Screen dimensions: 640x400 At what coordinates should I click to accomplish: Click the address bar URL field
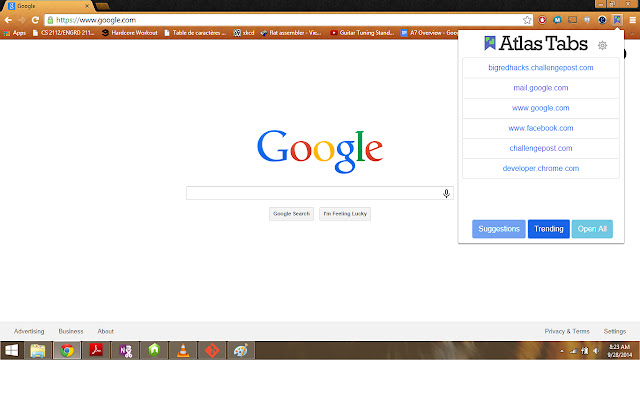pyautogui.click(x=288, y=20)
